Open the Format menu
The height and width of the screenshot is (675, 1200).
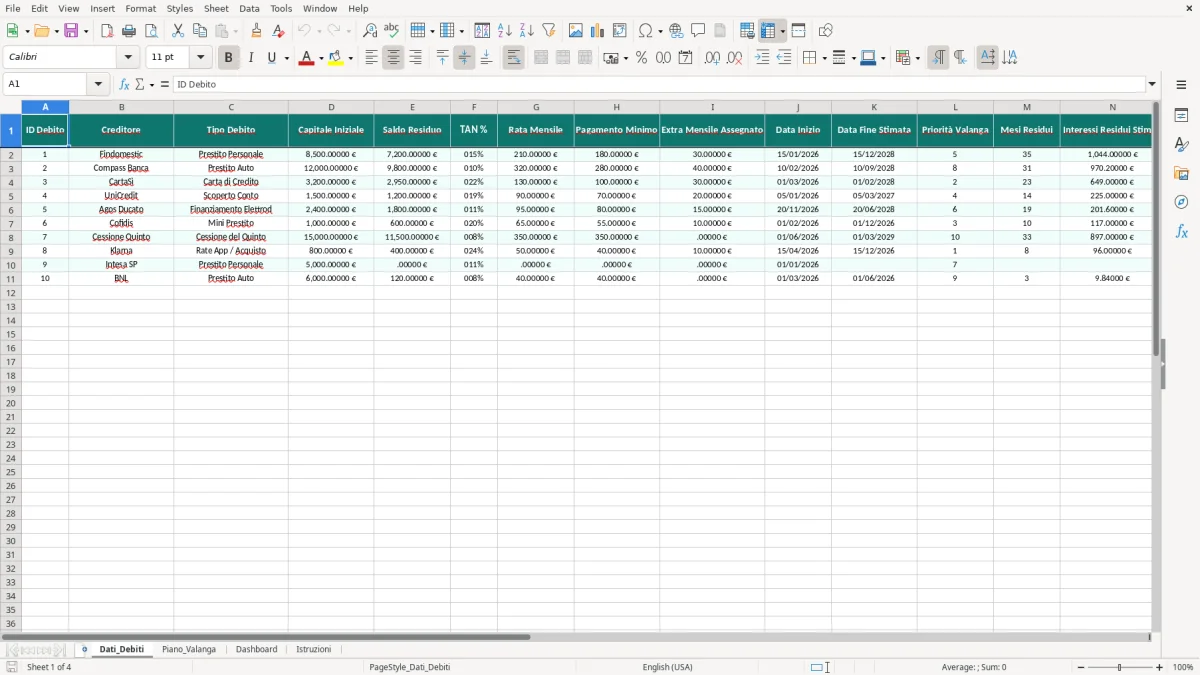(141, 8)
